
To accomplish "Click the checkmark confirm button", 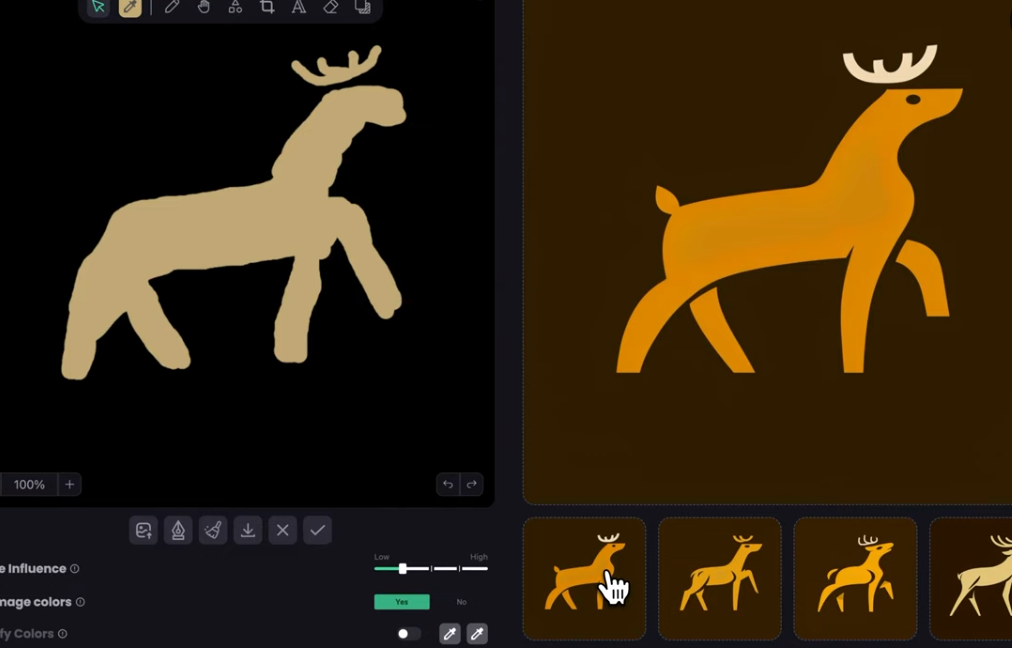I will click(317, 530).
